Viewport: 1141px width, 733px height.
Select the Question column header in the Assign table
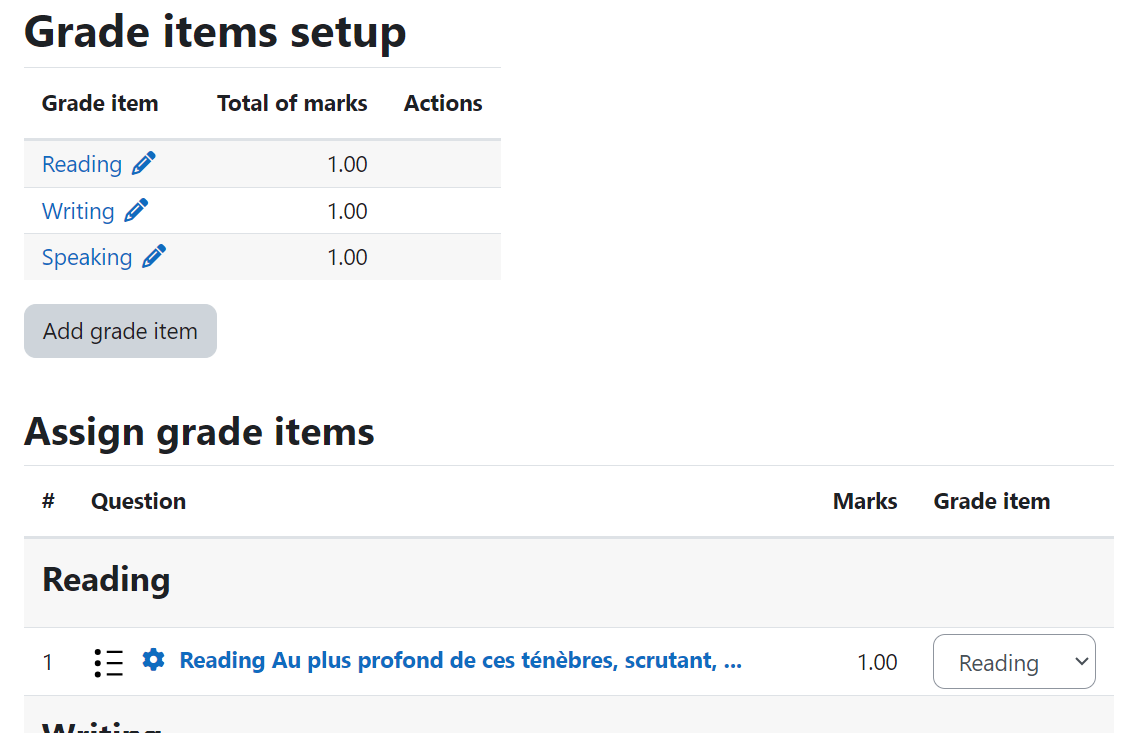pyautogui.click(x=138, y=502)
